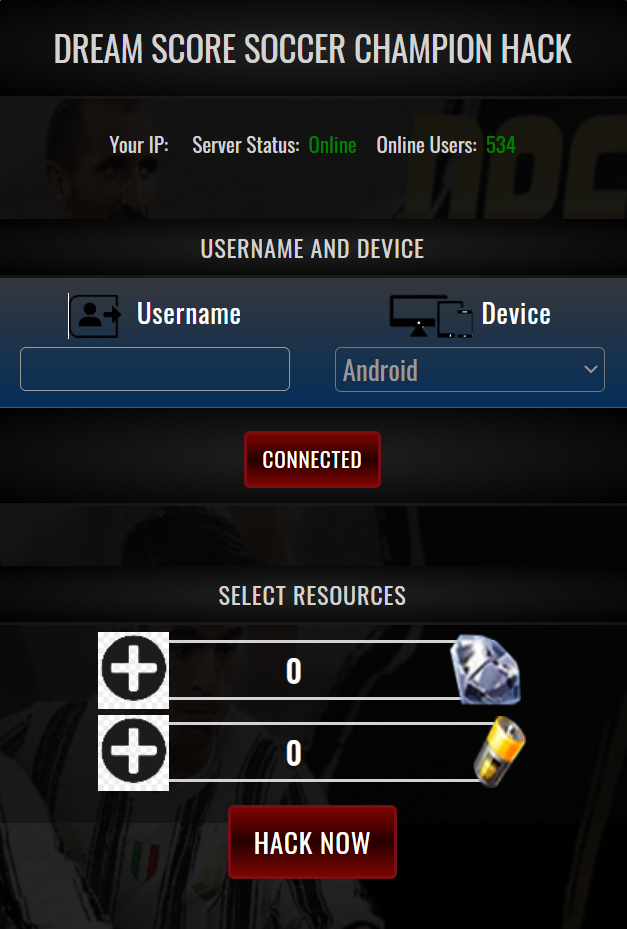627x929 pixels.
Task: Click the Dream Score Soccer Champion Hack title
Action: tap(313, 49)
